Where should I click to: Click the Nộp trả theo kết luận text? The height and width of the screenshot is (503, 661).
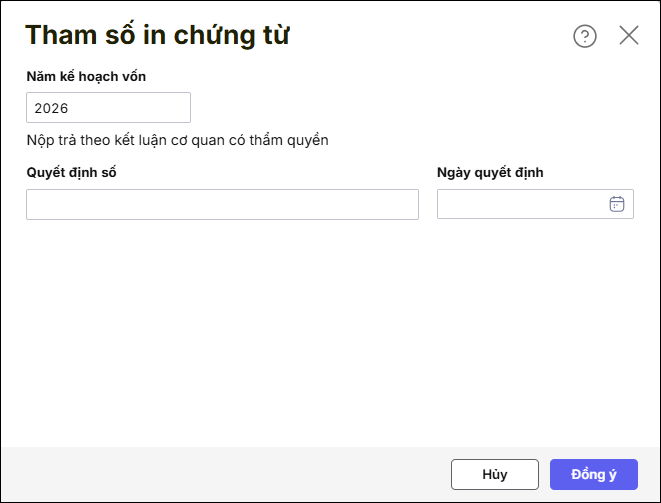178,140
